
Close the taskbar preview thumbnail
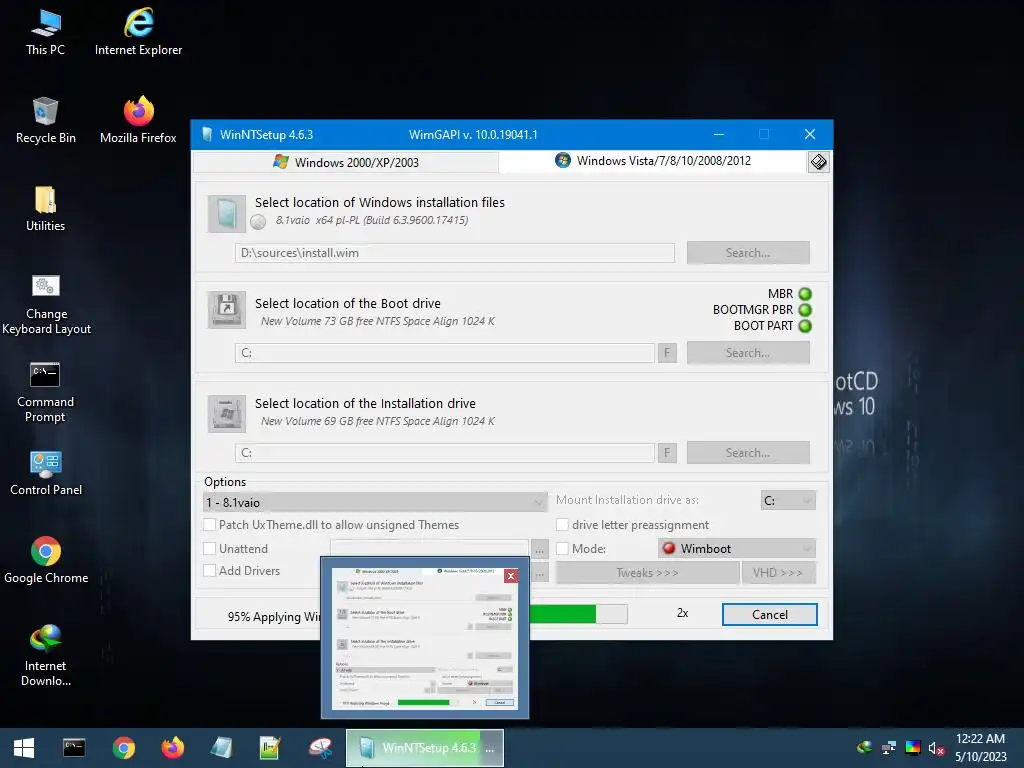point(511,575)
